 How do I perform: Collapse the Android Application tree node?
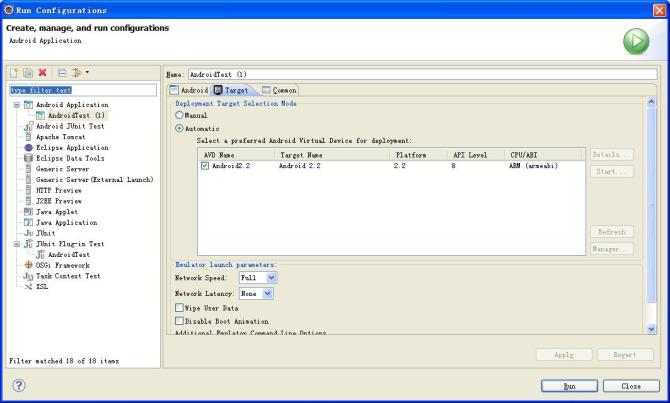click(16, 105)
